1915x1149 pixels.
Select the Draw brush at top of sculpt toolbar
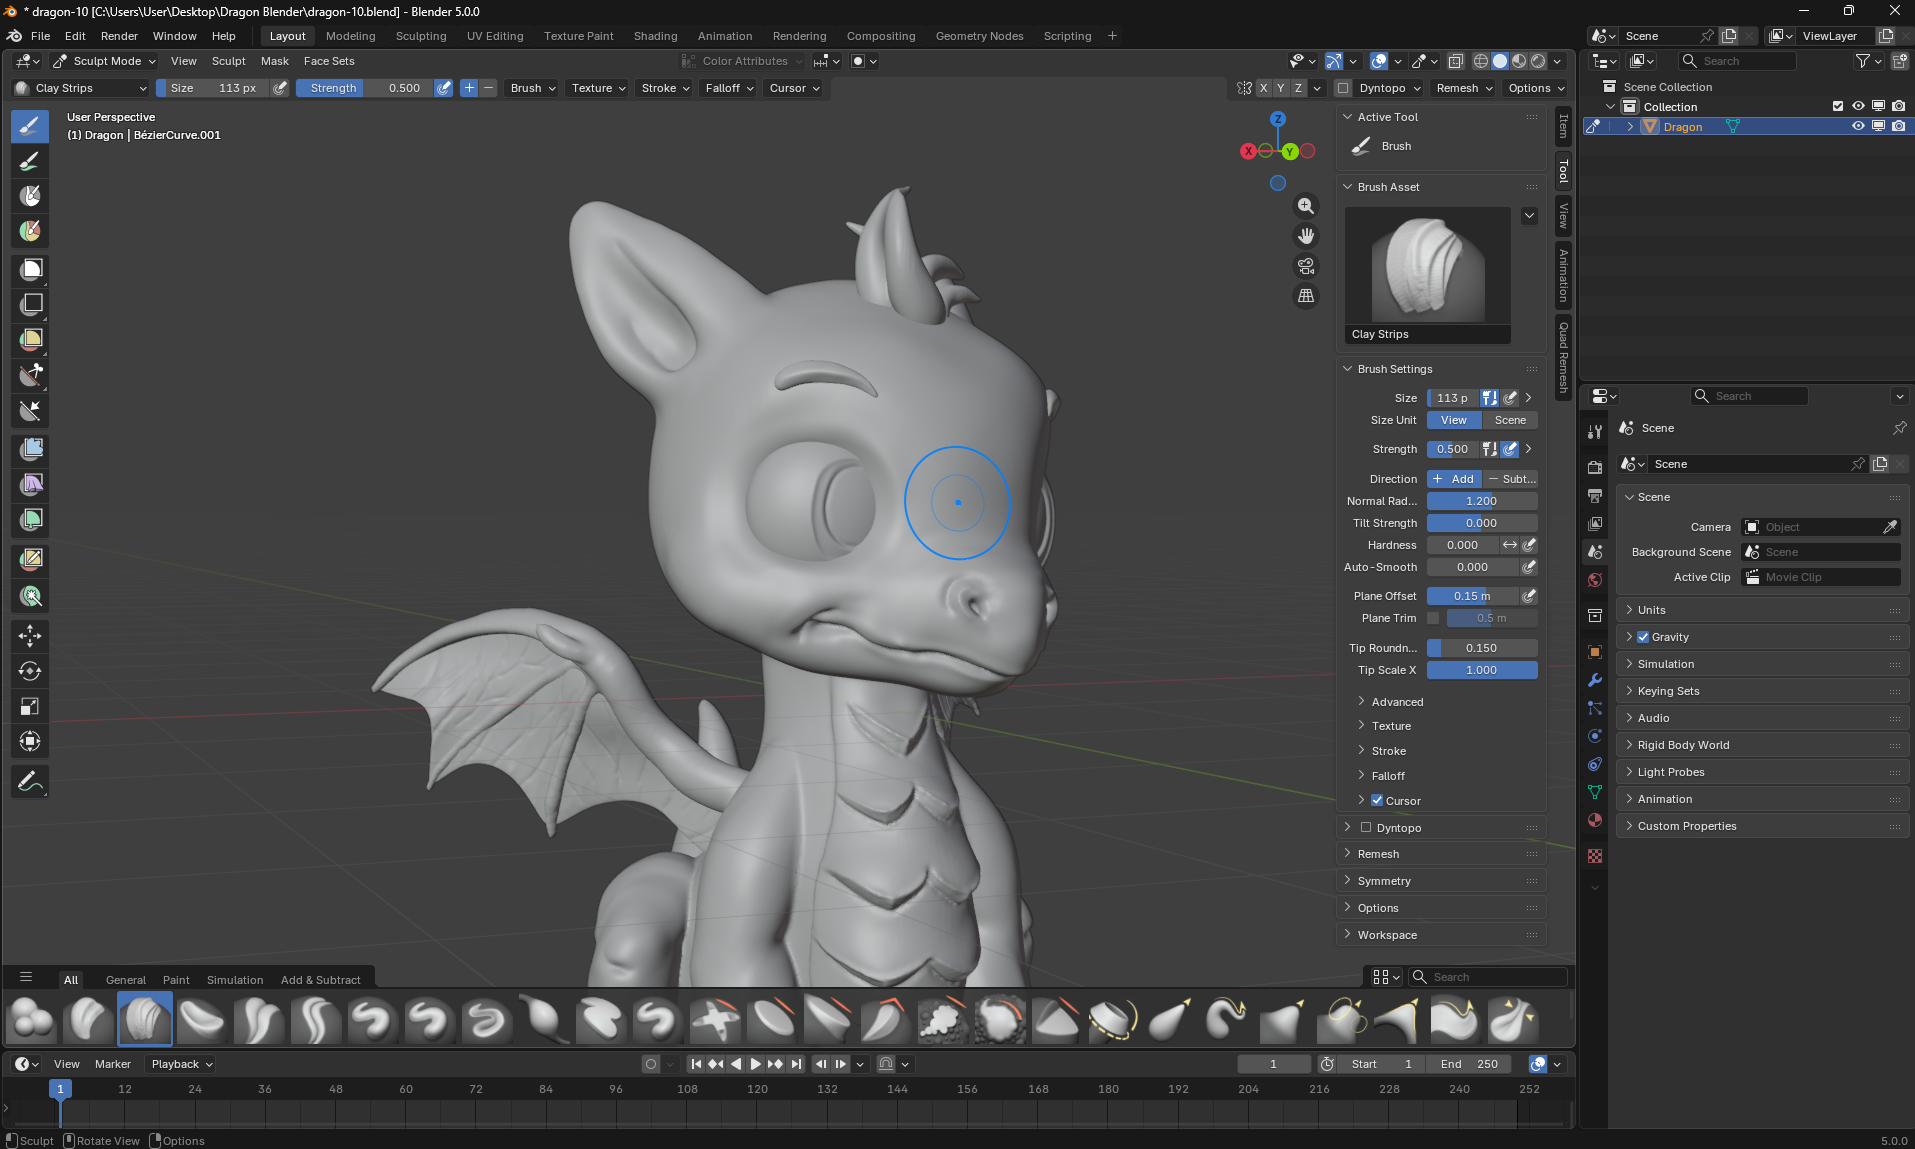tap(30, 127)
